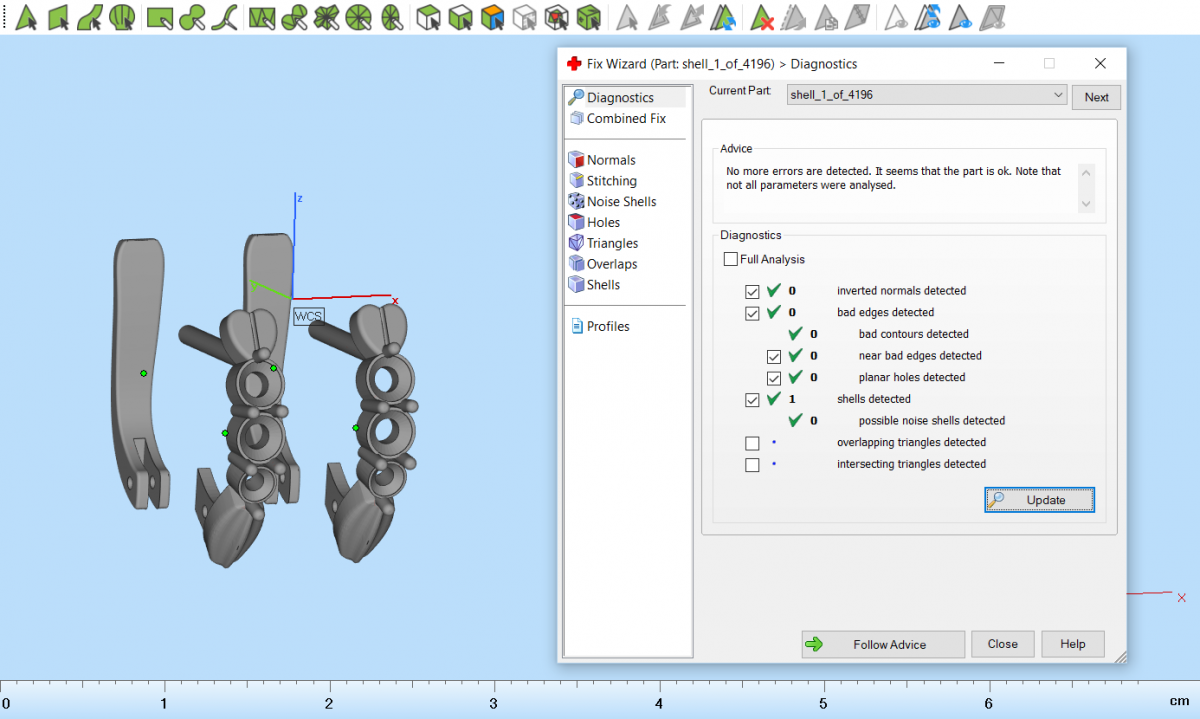This screenshot has width=1200, height=719.
Task: Check the overlapping triangles detected box
Action: pos(752,443)
